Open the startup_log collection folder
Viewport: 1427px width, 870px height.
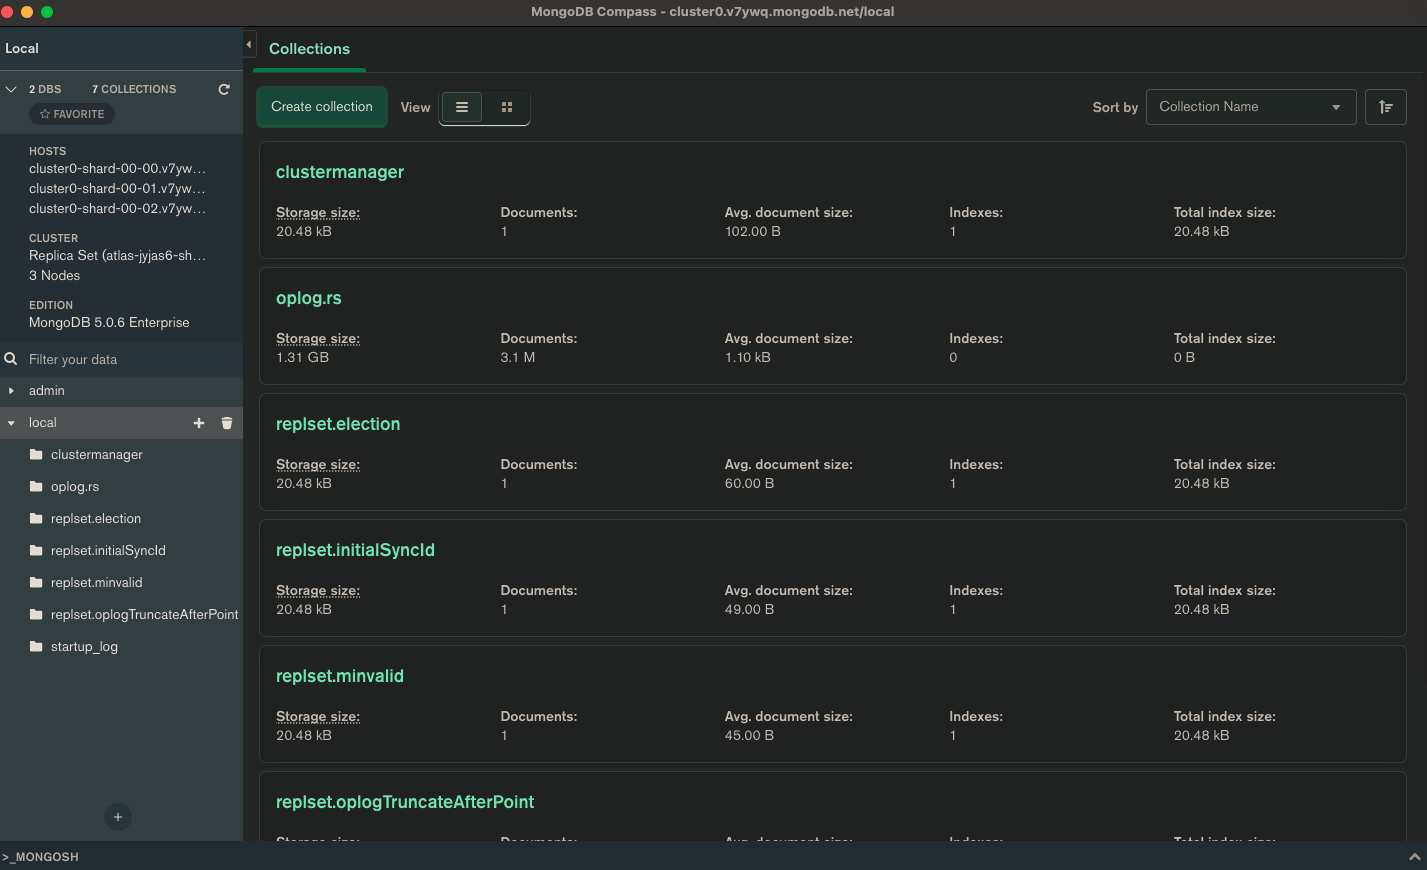tap(84, 647)
